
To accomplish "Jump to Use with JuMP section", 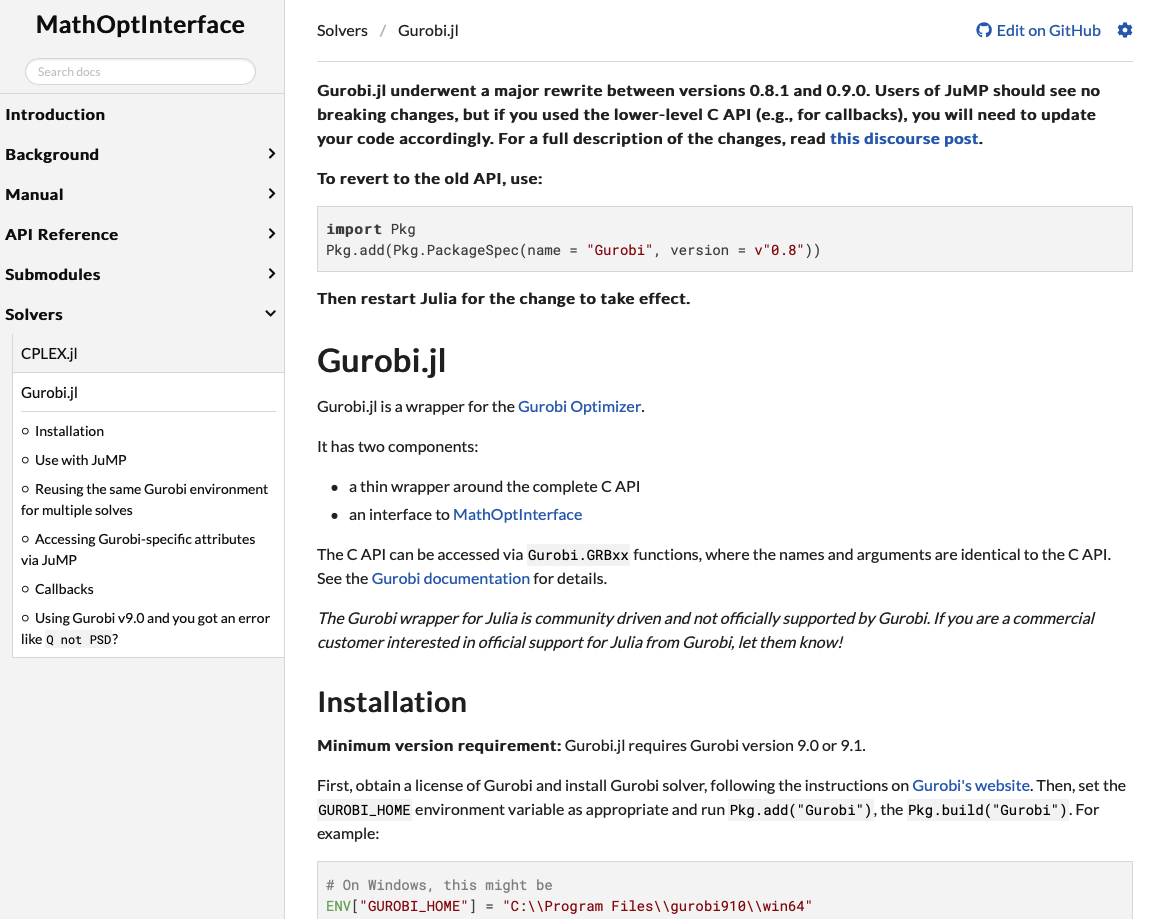I will click(x=81, y=460).
